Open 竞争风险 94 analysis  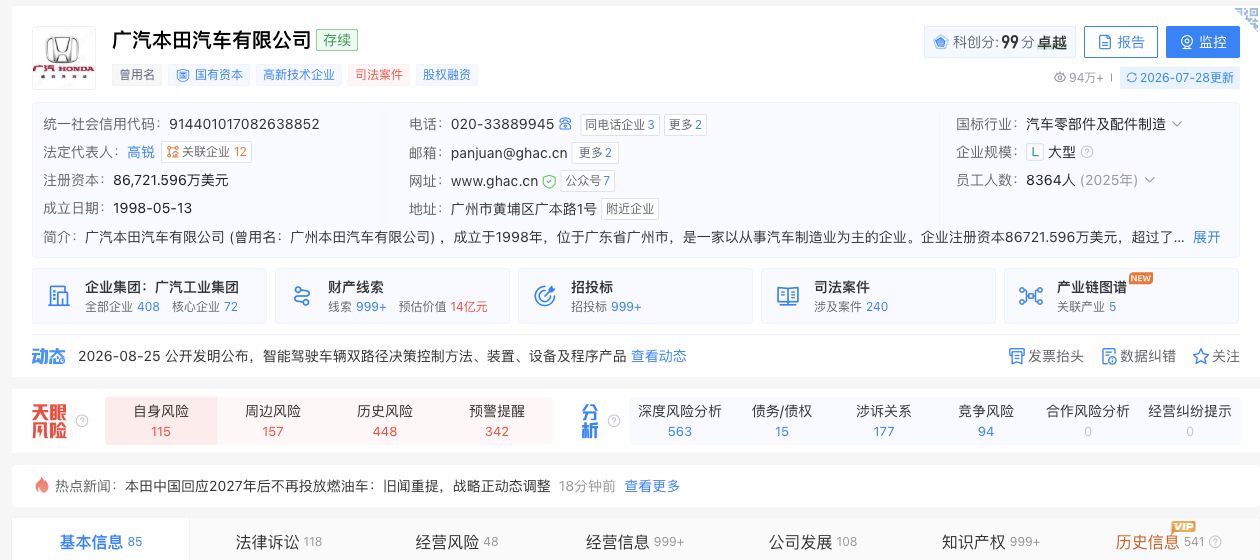pyautogui.click(x=986, y=421)
